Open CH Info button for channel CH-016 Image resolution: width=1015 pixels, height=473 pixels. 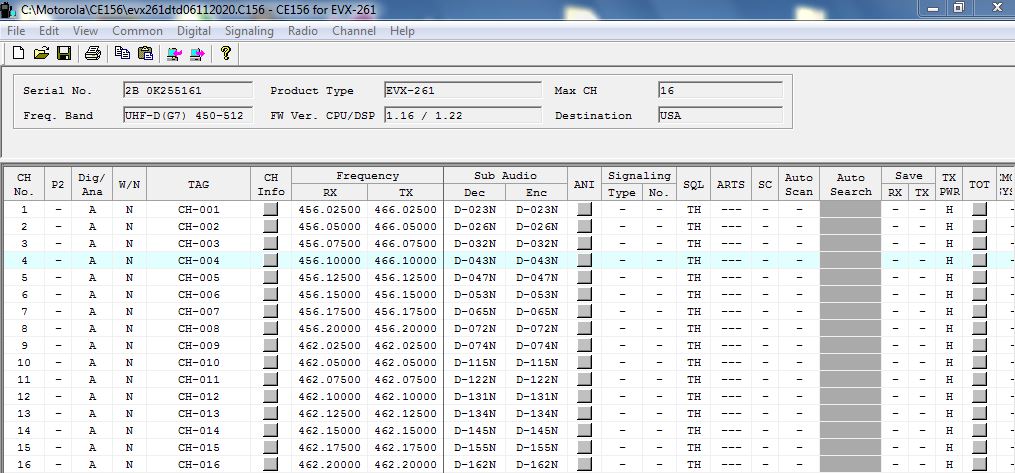271,464
